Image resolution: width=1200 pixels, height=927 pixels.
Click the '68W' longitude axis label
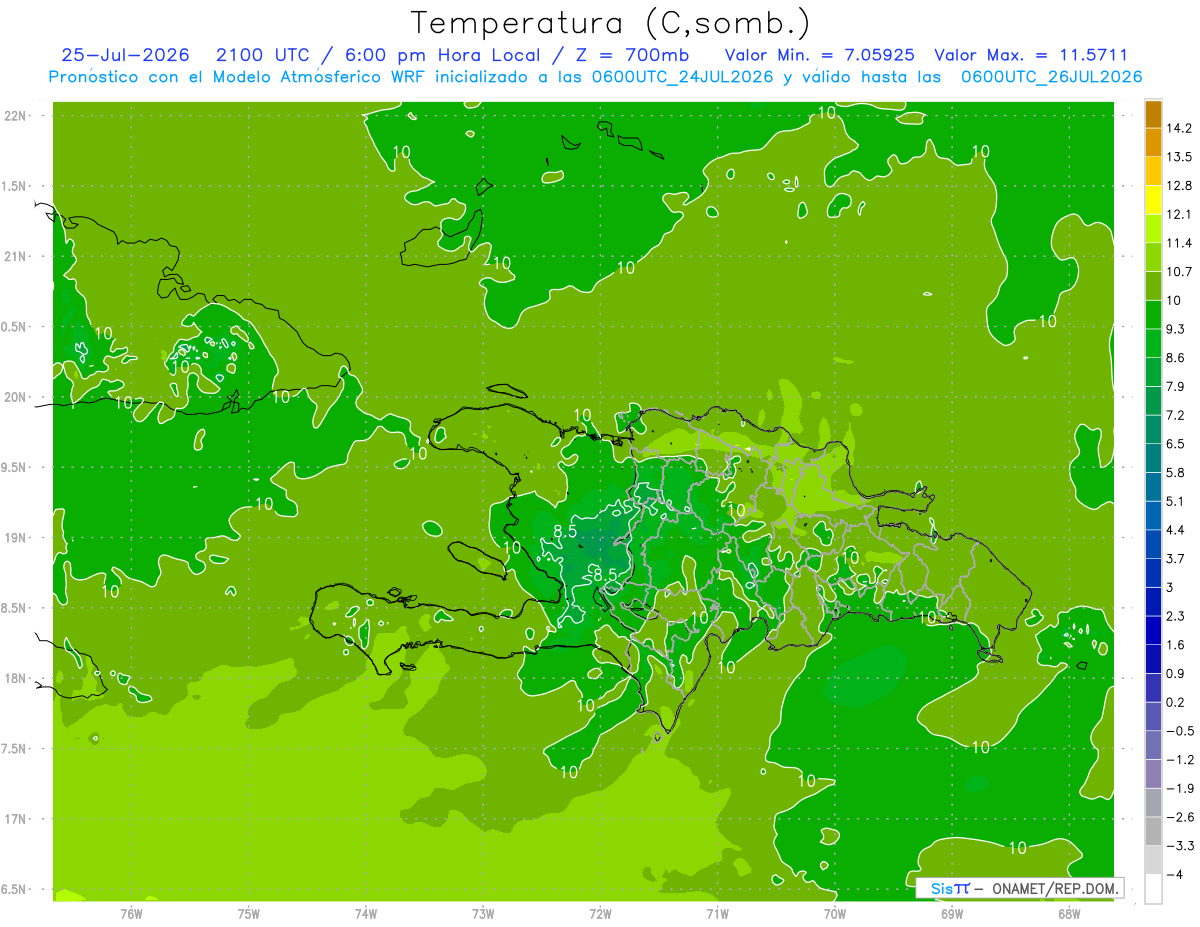tap(1069, 913)
